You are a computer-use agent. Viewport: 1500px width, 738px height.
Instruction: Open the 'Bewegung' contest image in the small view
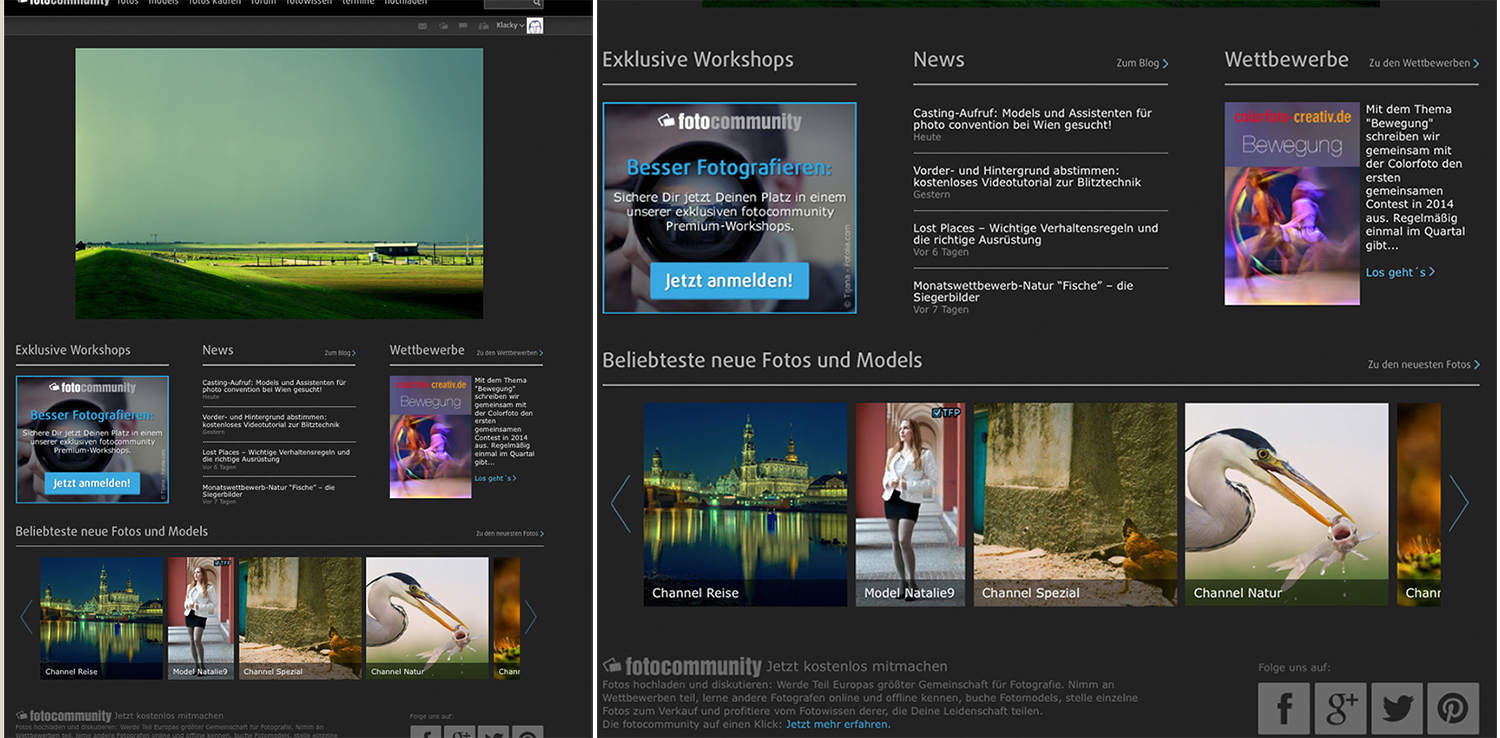point(430,437)
